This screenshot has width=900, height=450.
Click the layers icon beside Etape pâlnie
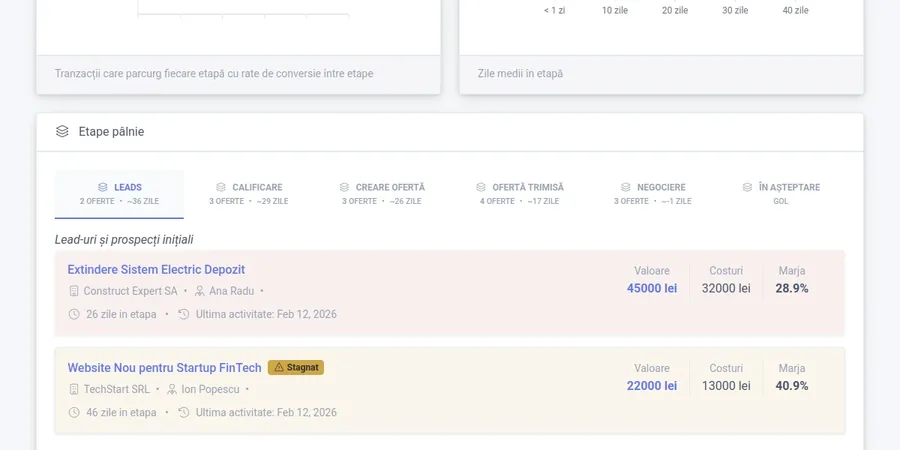pyautogui.click(x=62, y=131)
